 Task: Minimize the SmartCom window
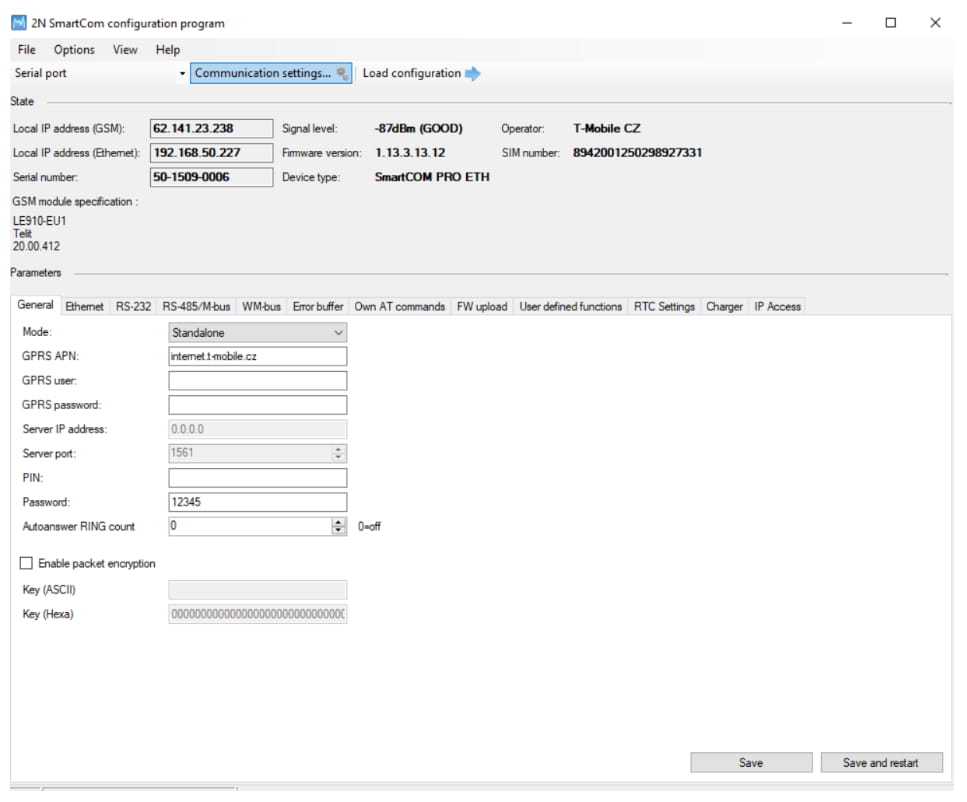(847, 23)
